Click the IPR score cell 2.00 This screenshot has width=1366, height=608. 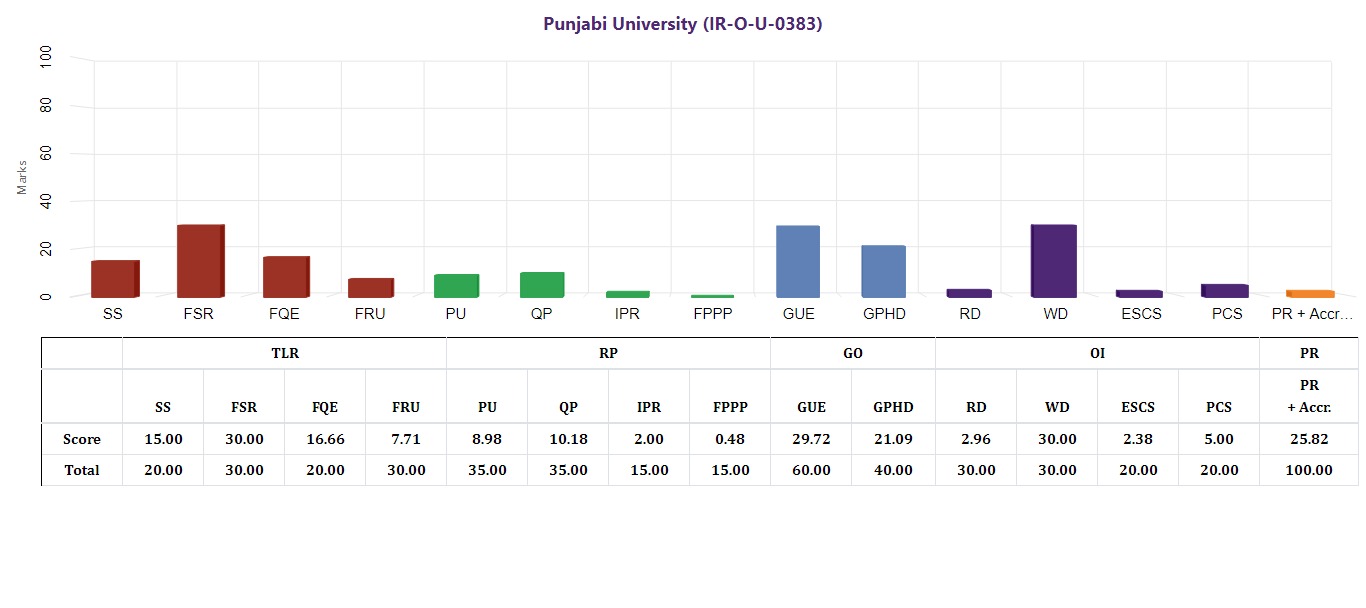[x=649, y=439]
